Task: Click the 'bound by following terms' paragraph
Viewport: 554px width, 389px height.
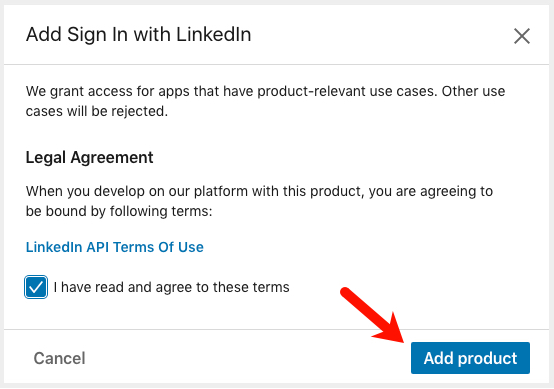Action: pos(259,201)
